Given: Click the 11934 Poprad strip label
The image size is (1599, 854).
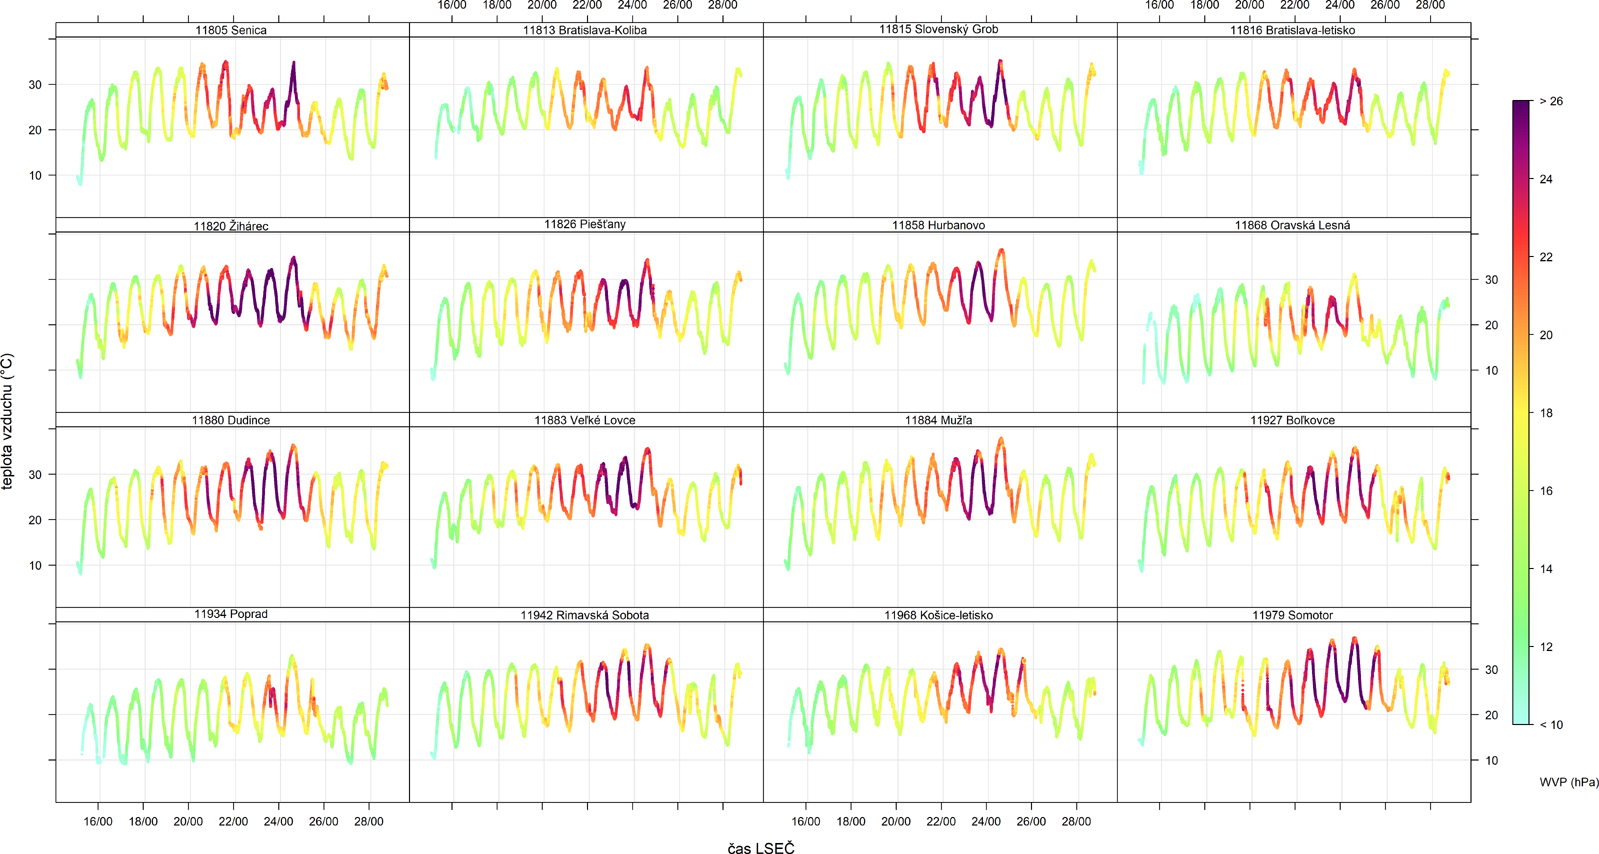Looking at the screenshot, I should click(x=231, y=614).
